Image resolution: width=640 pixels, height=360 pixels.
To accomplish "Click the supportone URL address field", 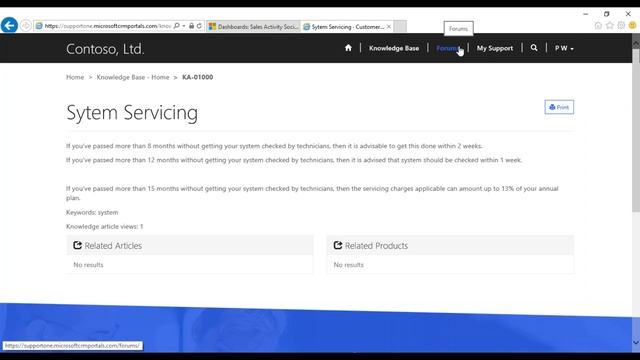I will click(x=108, y=26).
